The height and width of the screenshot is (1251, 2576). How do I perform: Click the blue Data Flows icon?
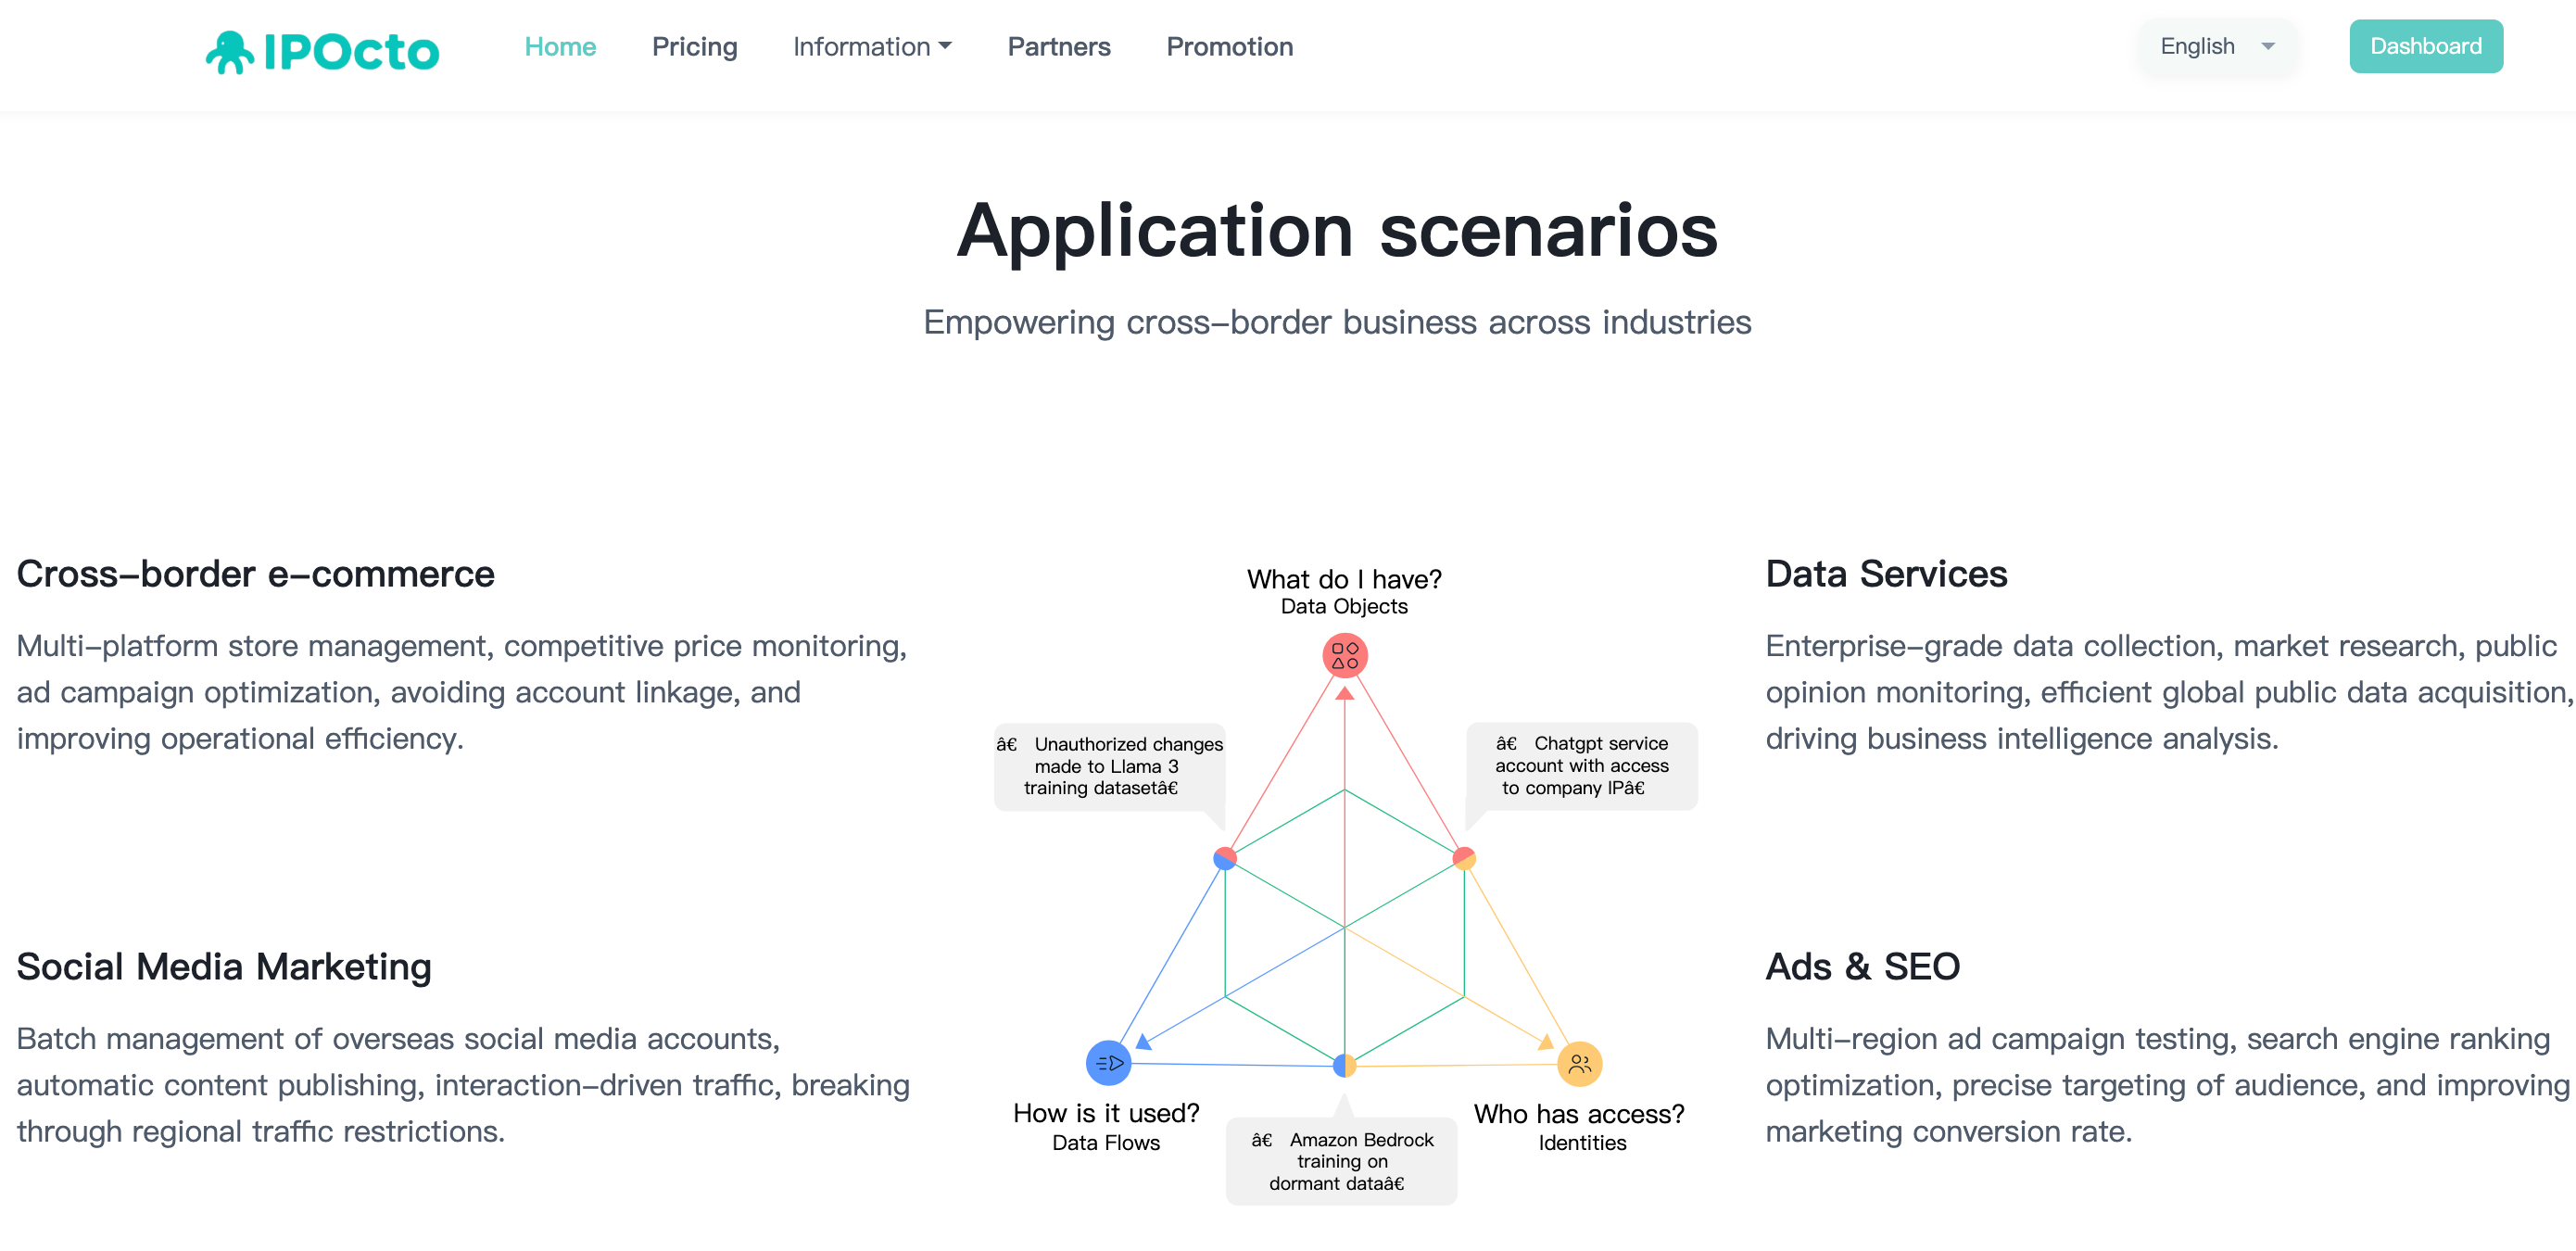coord(1108,1062)
